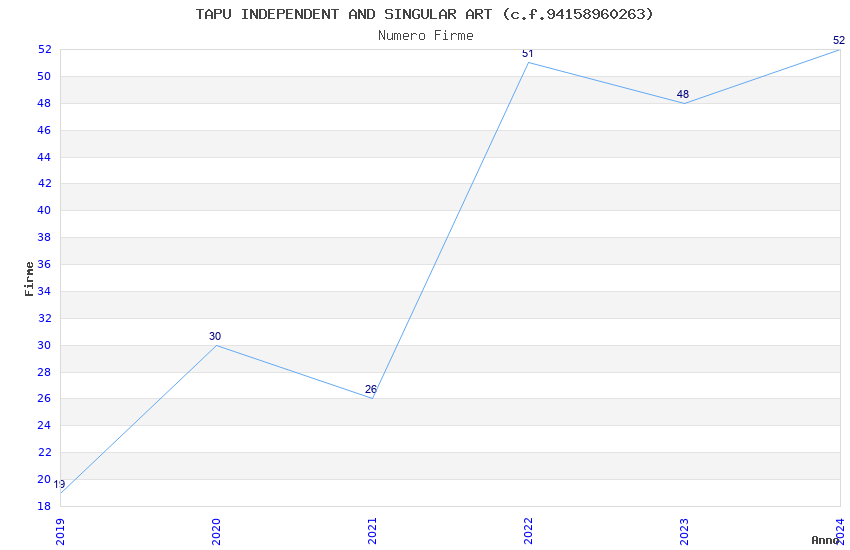Click the data label 48 above 2023
The width and height of the screenshot is (850, 550).
(x=683, y=94)
